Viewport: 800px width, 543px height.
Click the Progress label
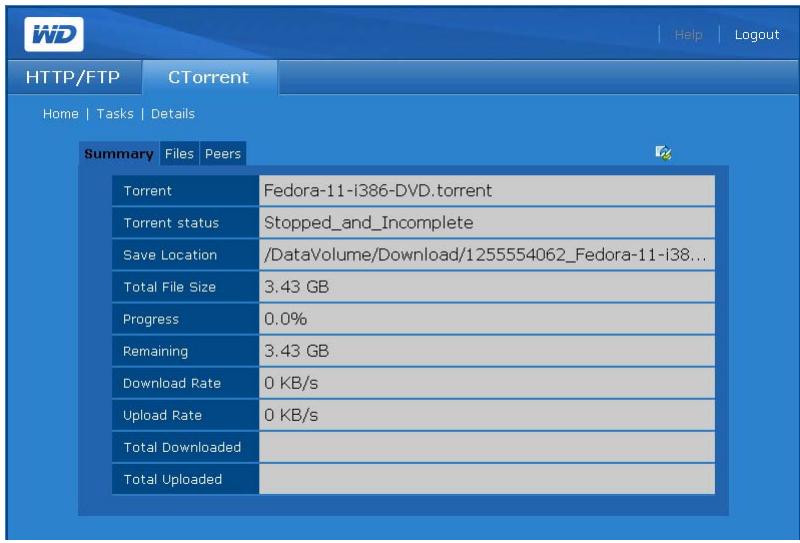151,319
